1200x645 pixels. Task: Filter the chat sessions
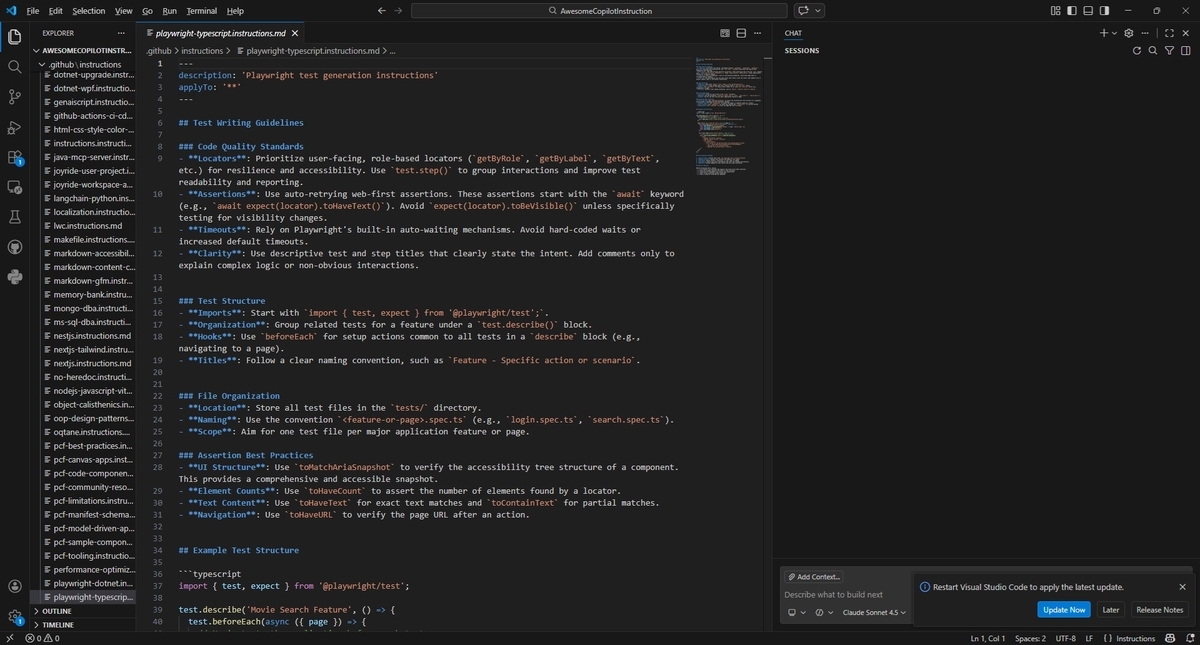(1169, 50)
